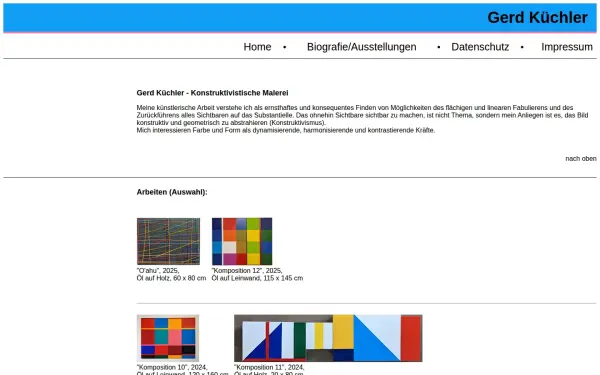Click the sentence starting "Mich interessieren Farbe und Form"
The height and width of the screenshot is (375, 600).
click(x=285, y=130)
